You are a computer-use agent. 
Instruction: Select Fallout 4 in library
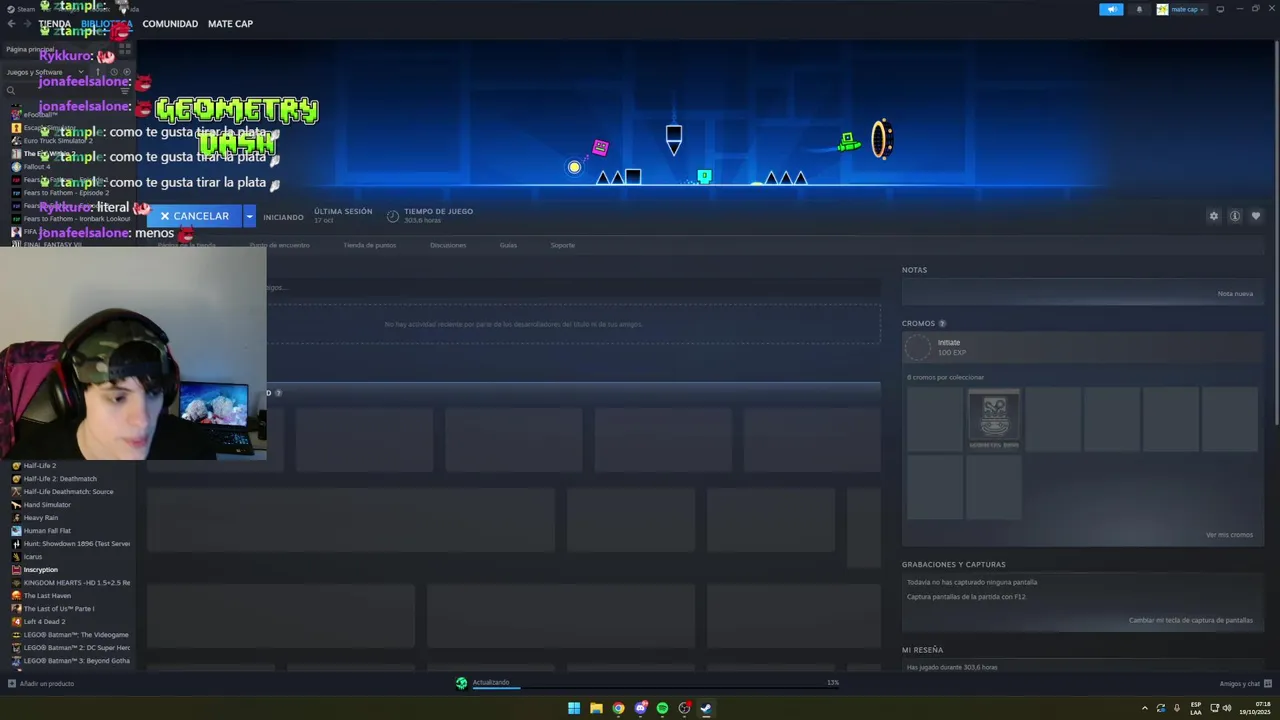tap(37, 167)
